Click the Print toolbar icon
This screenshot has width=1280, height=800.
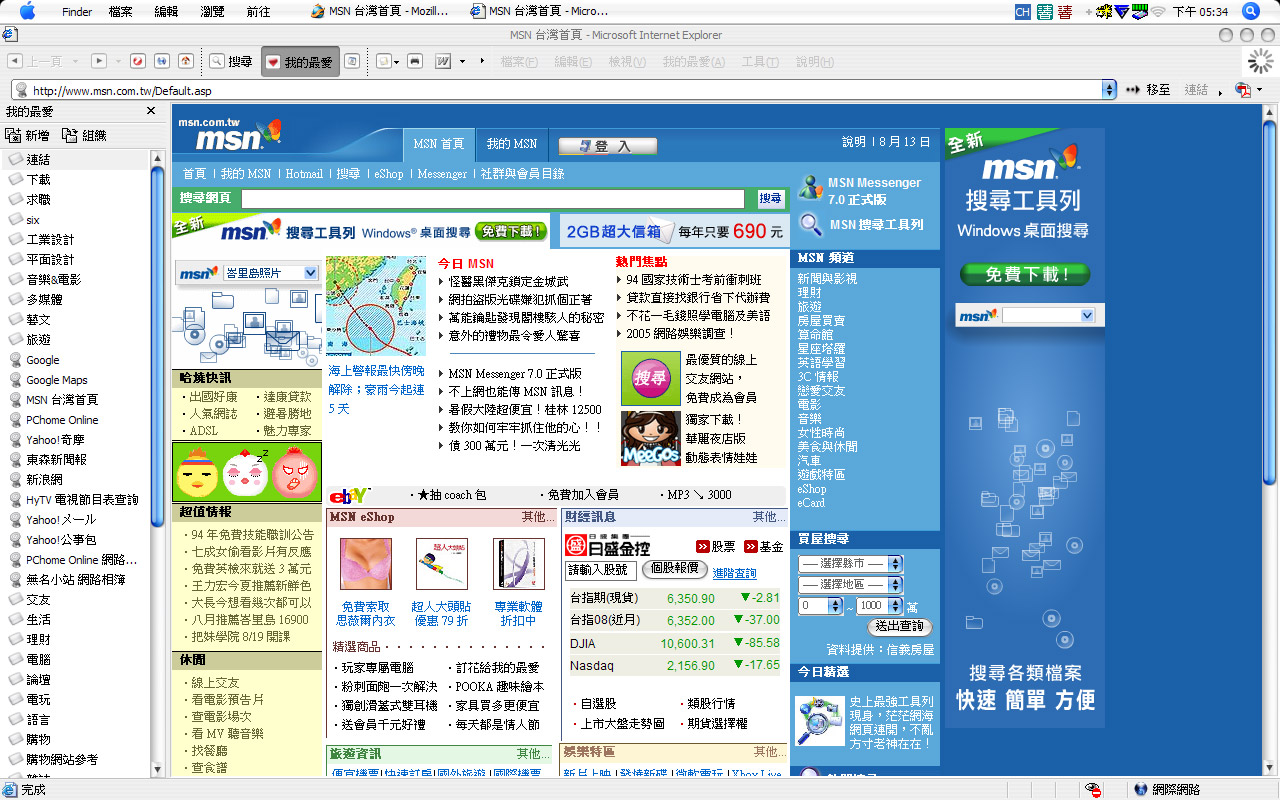[x=415, y=62]
